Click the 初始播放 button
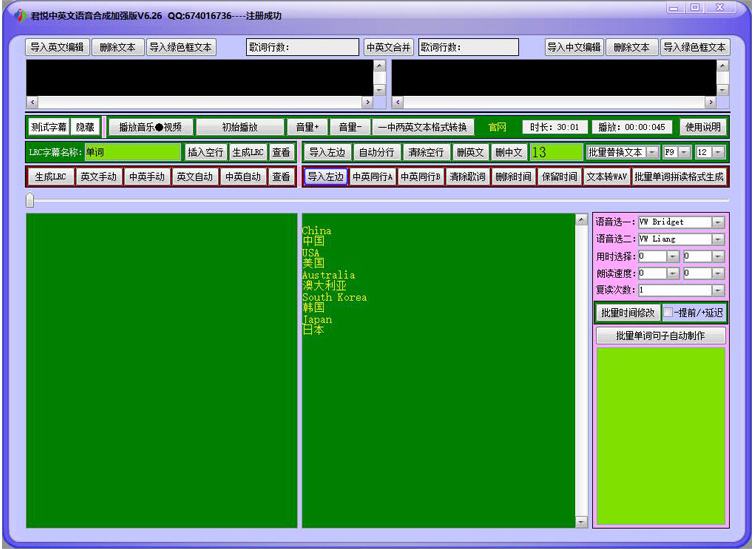The image size is (753, 549). 239,127
